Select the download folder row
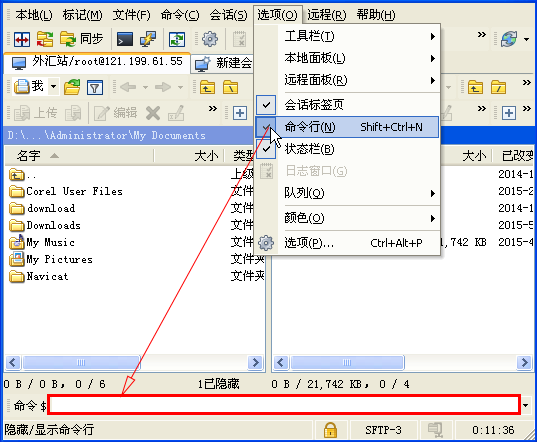This screenshot has height=442, width=537. (x=42, y=208)
